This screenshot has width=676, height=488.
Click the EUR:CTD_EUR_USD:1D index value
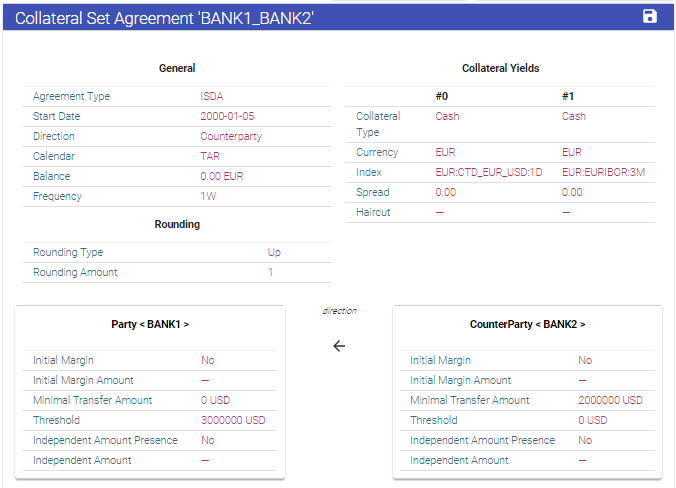point(489,172)
